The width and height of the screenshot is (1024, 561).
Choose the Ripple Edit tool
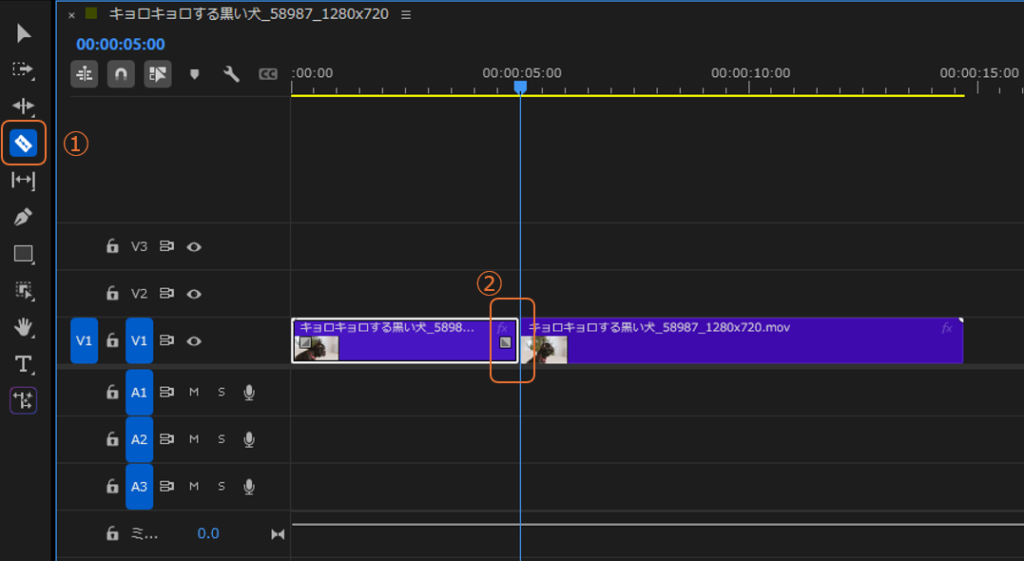23,106
